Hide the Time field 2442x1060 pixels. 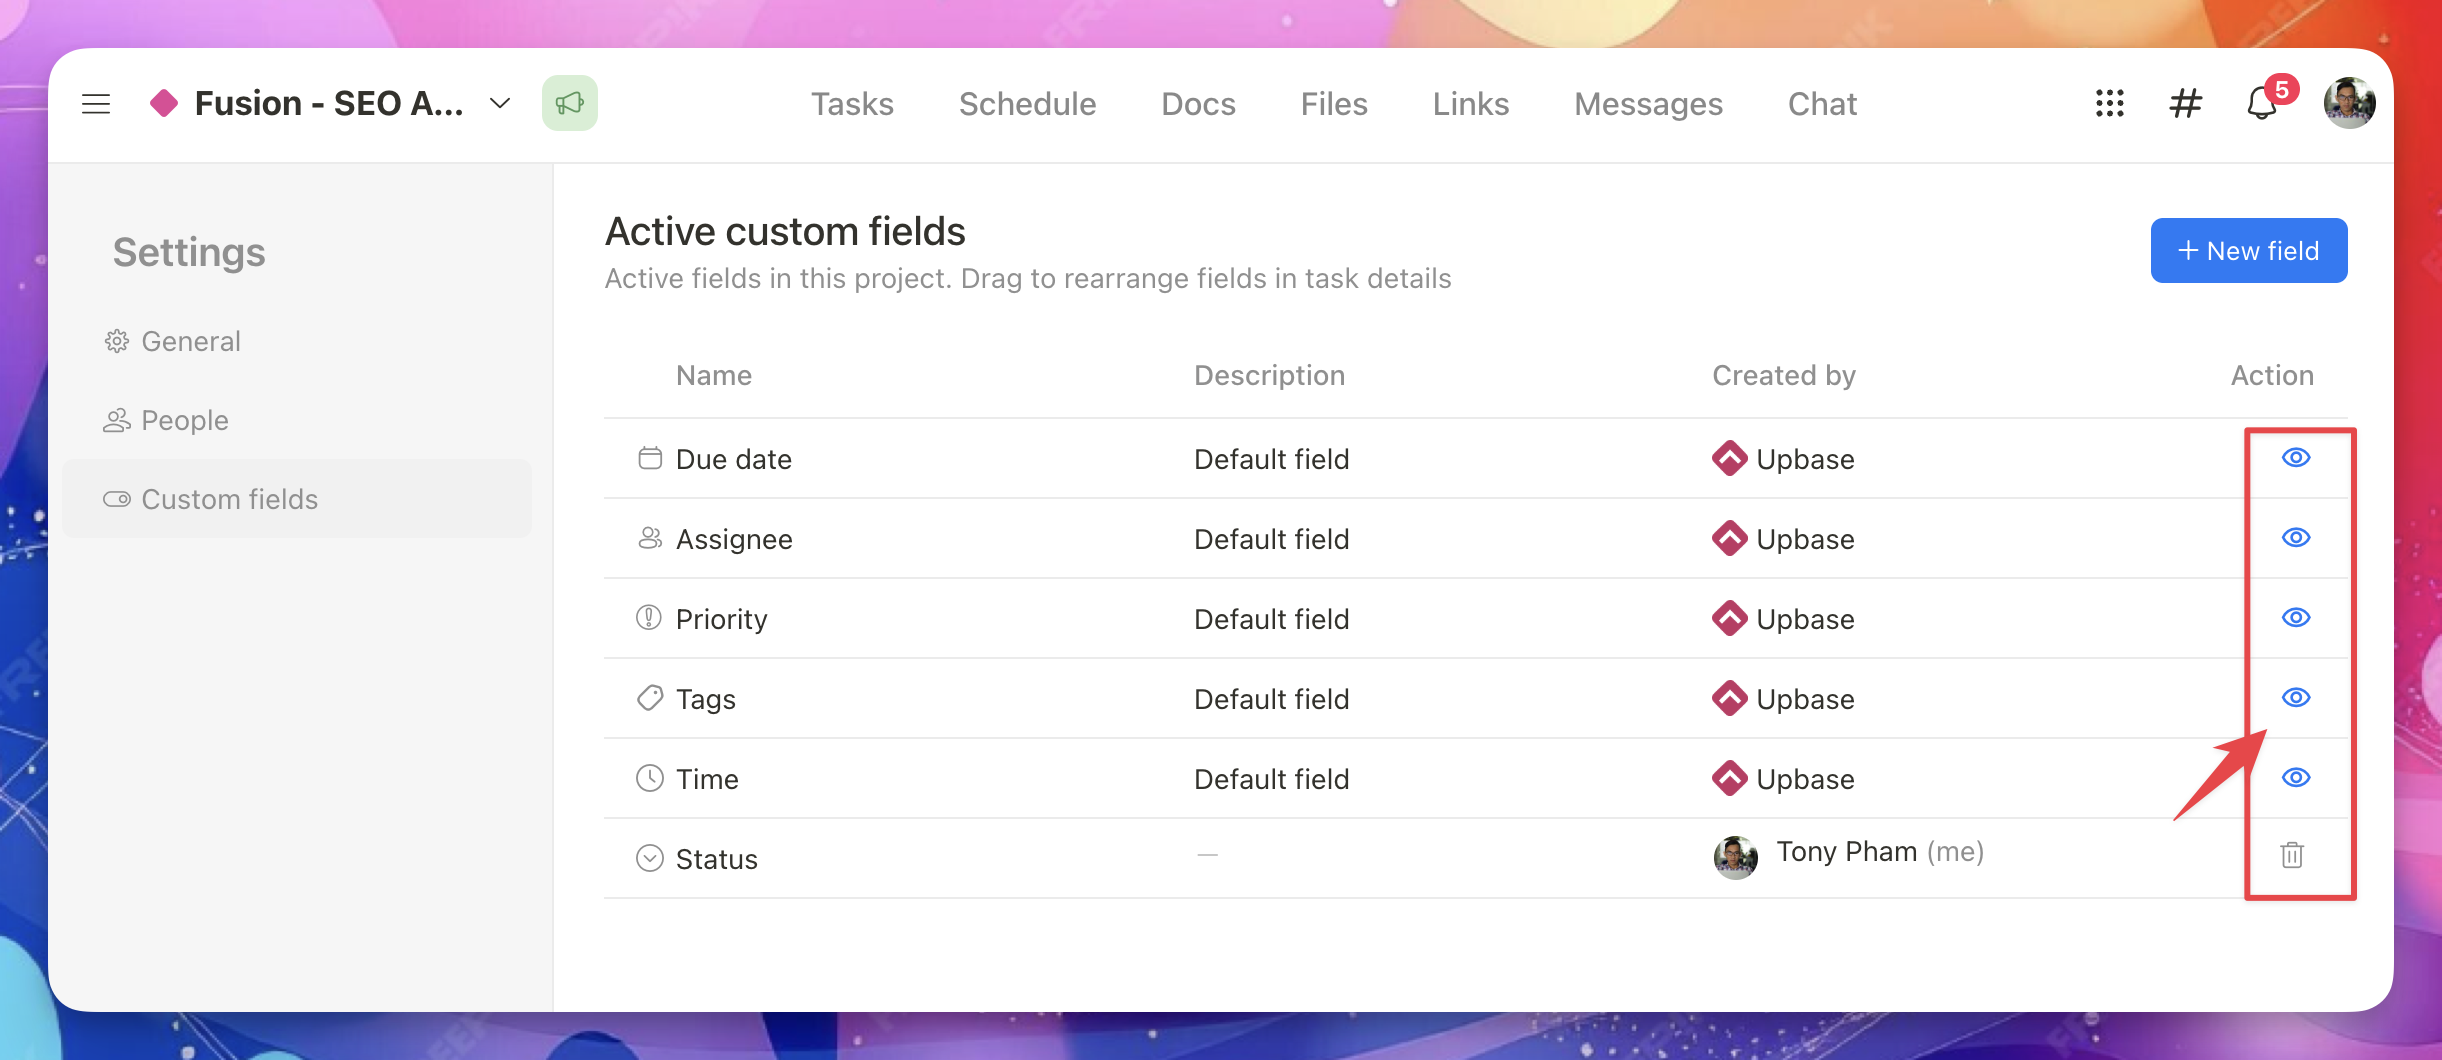[2296, 778]
